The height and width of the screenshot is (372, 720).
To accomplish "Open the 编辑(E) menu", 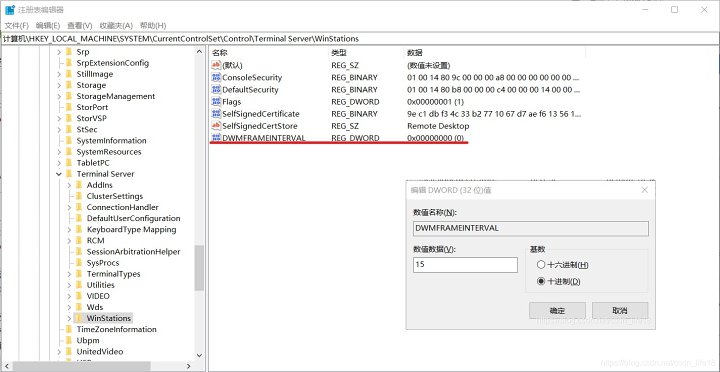I will pos(48,25).
